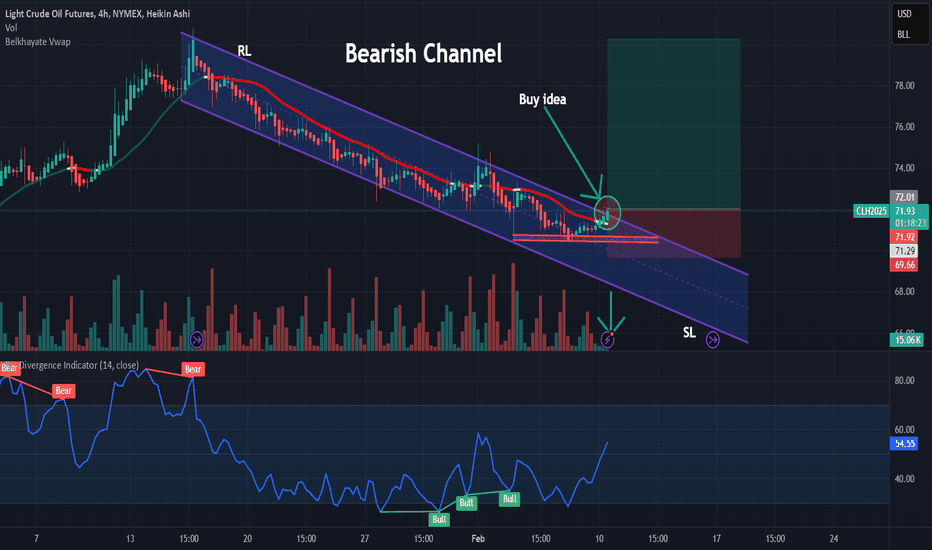Click the 54.55 RSI value label
The width and height of the screenshot is (932, 550).
pos(904,444)
